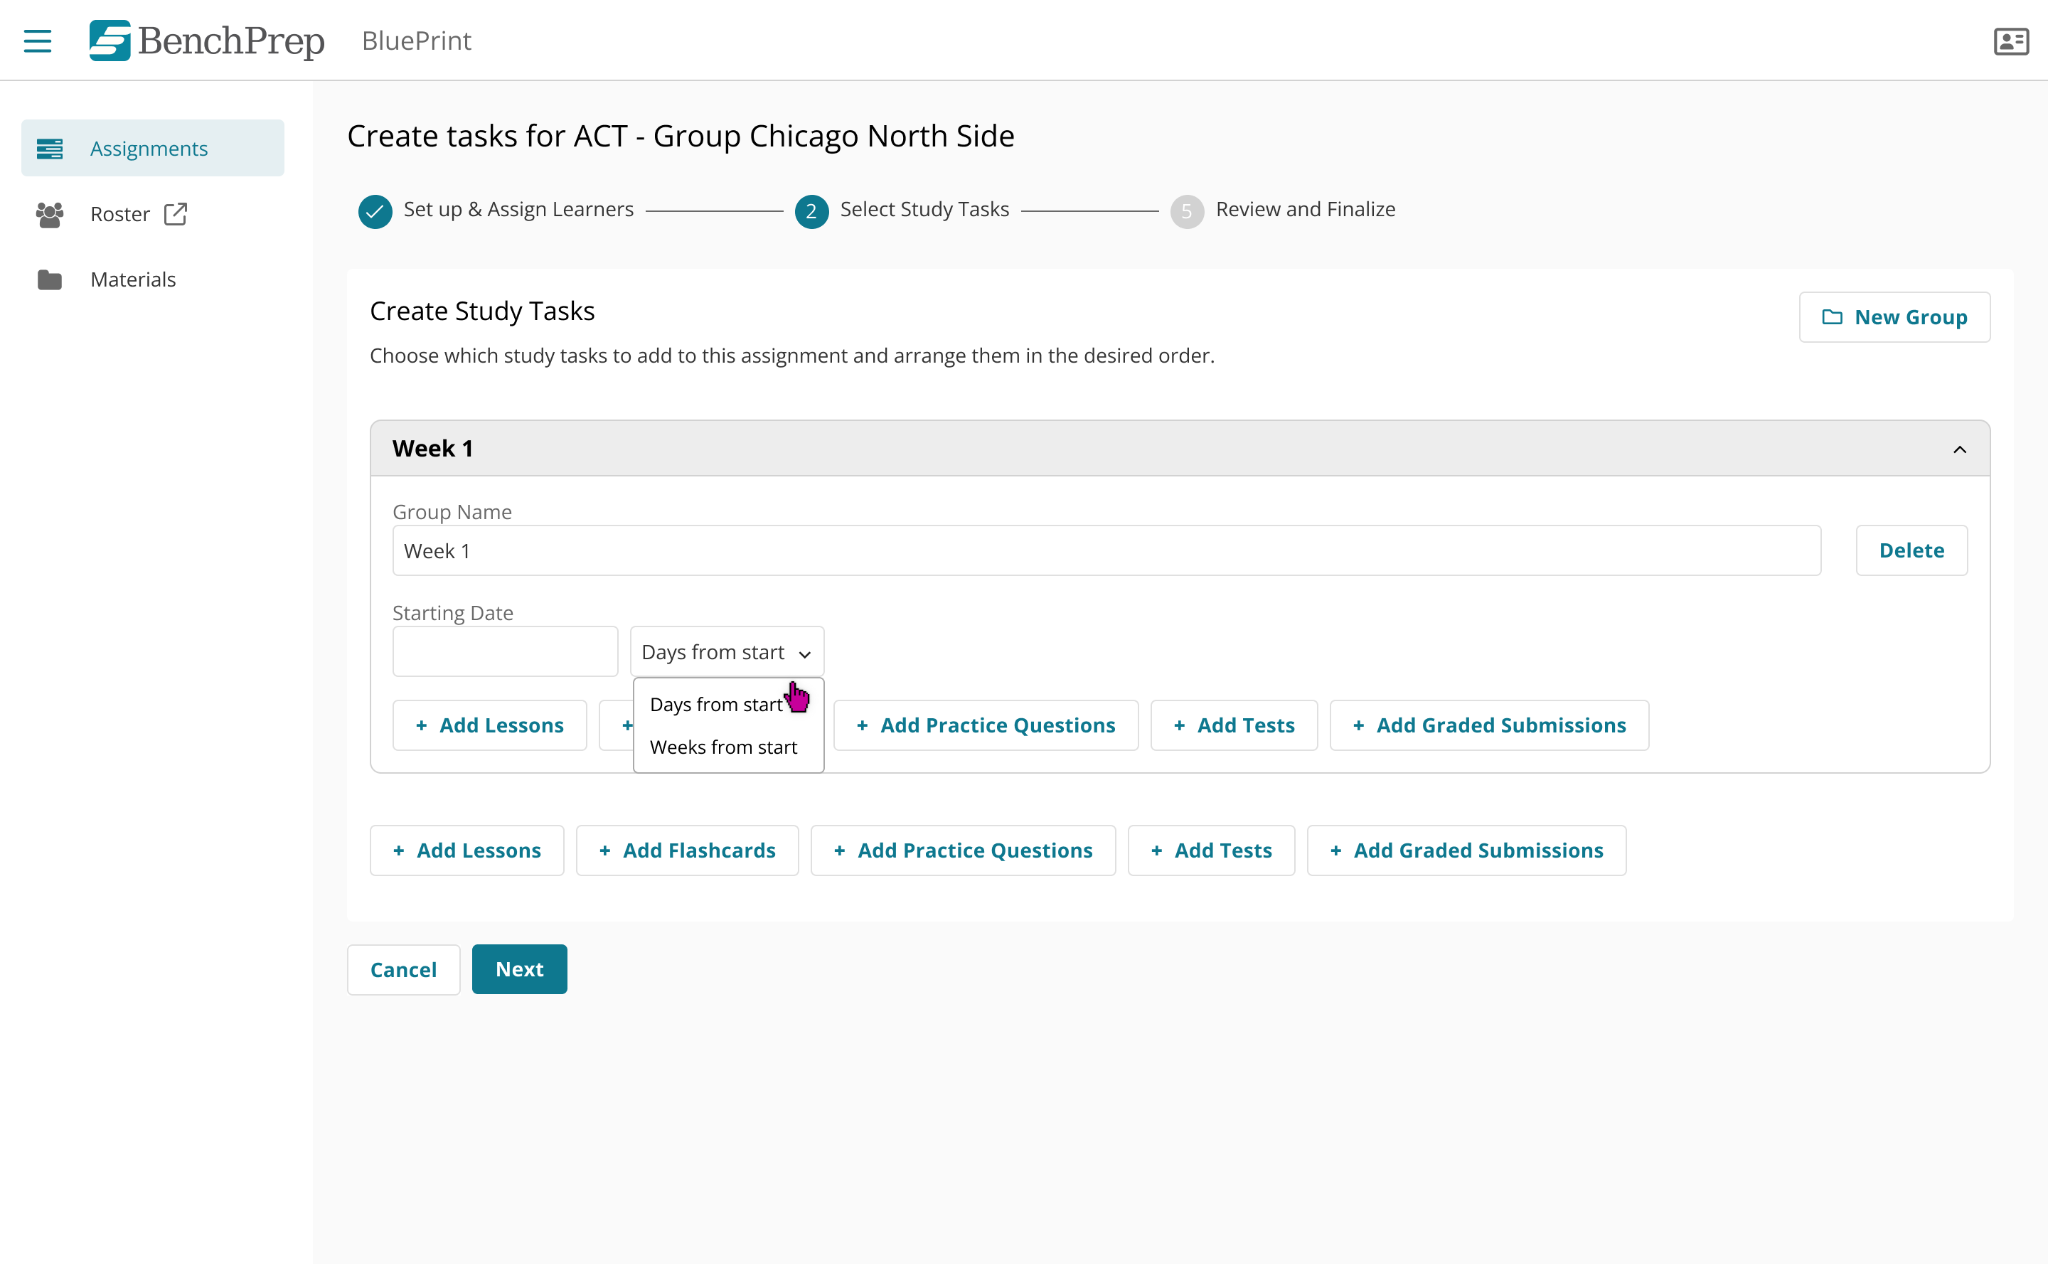Click the Roster people icon
The image size is (2048, 1264).
pos(50,214)
